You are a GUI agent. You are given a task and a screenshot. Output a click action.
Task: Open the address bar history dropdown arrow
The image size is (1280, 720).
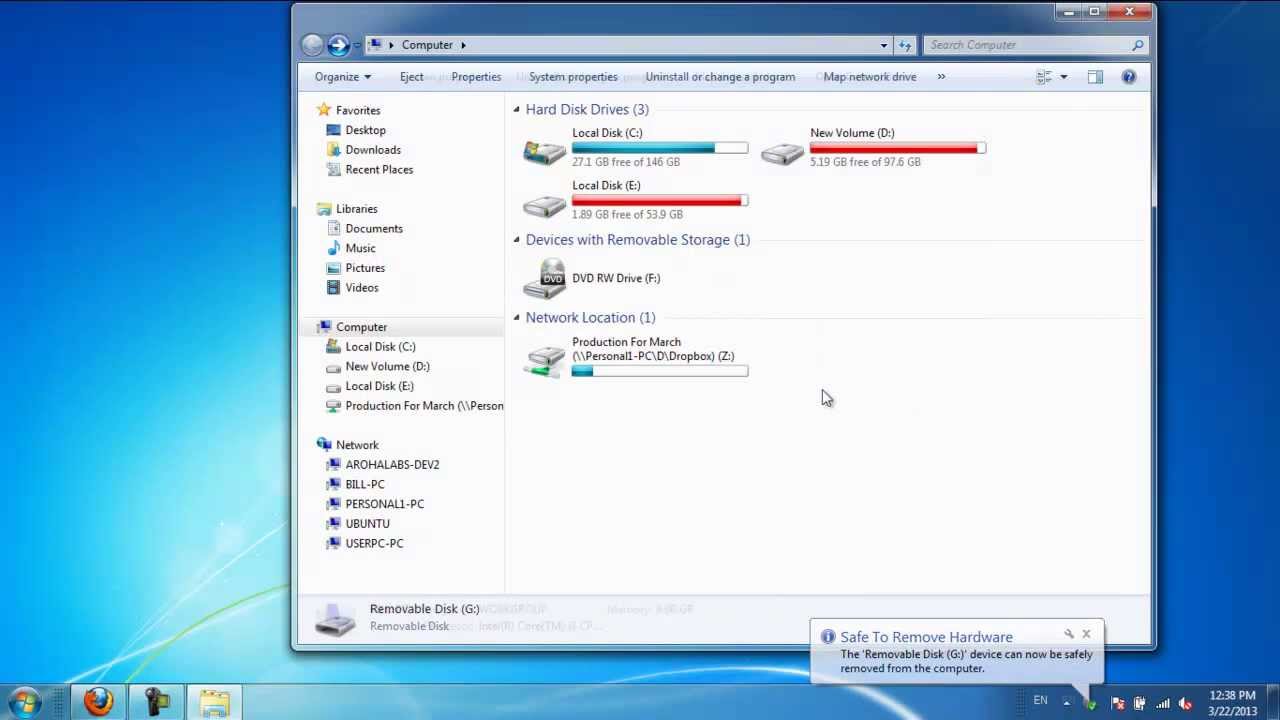[x=883, y=45]
